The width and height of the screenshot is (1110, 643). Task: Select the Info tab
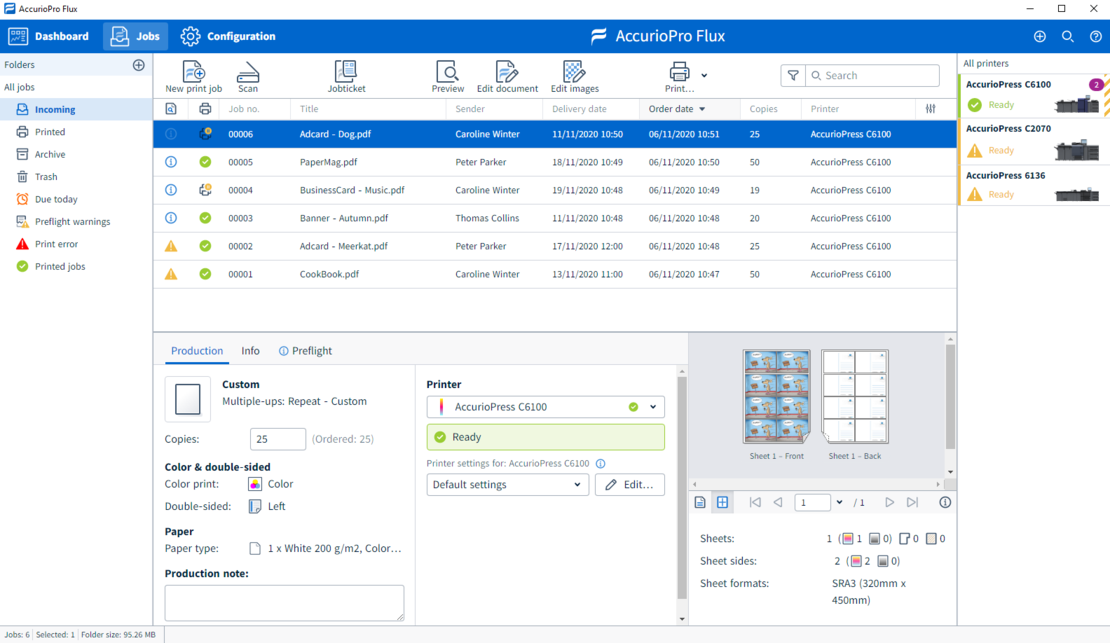click(x=250, y=351)
